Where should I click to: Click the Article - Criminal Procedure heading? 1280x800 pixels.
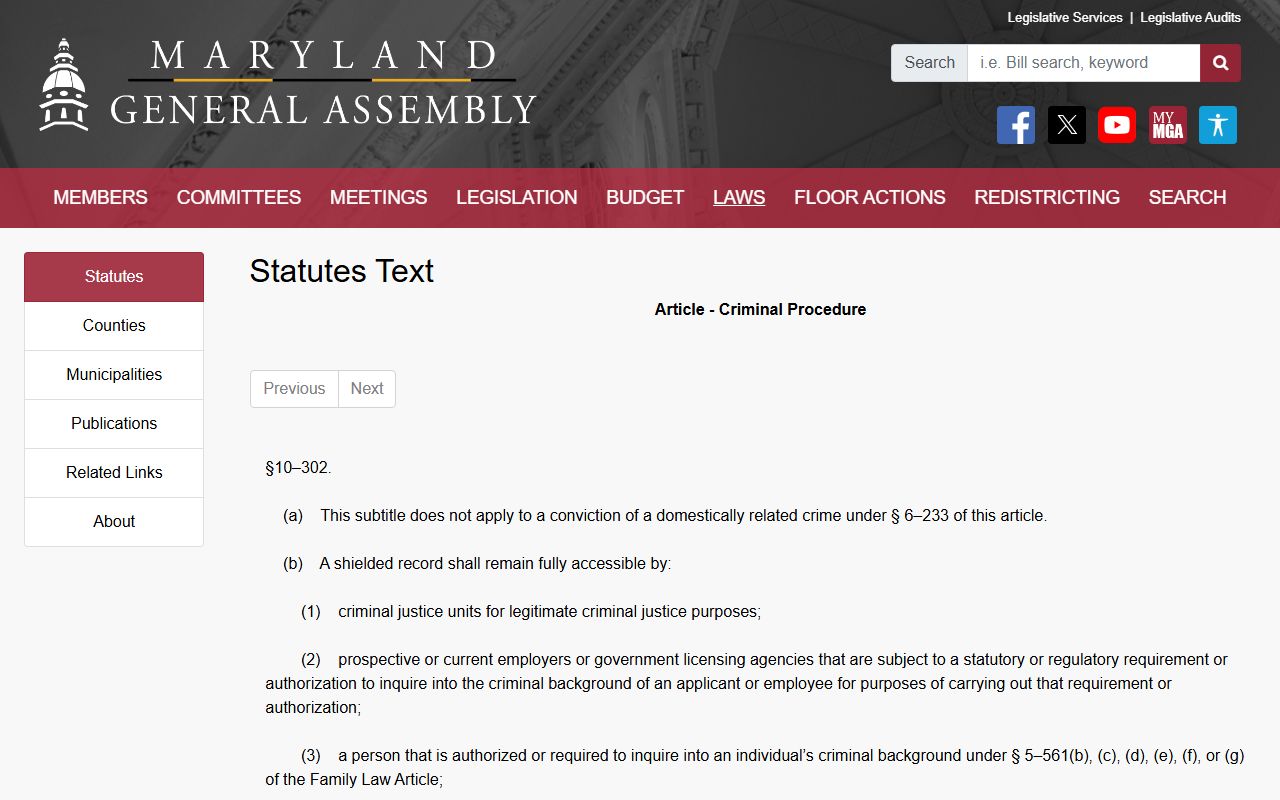click(x=760, y=310)
